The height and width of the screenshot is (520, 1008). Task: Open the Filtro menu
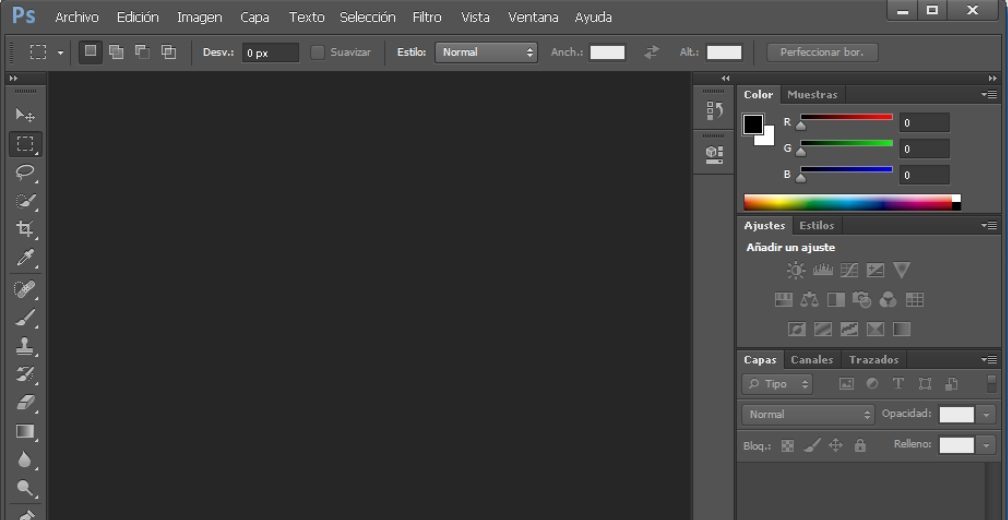[427, 17]
